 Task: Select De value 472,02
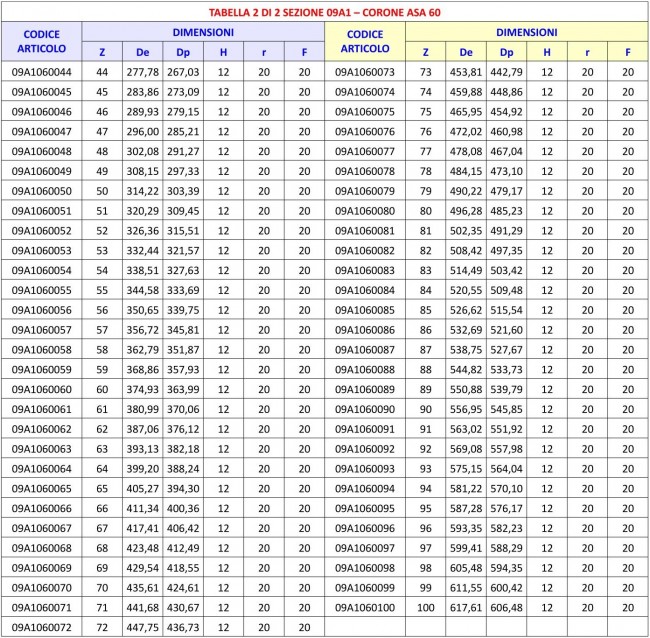pyautogui.click(x=466, y=131)
